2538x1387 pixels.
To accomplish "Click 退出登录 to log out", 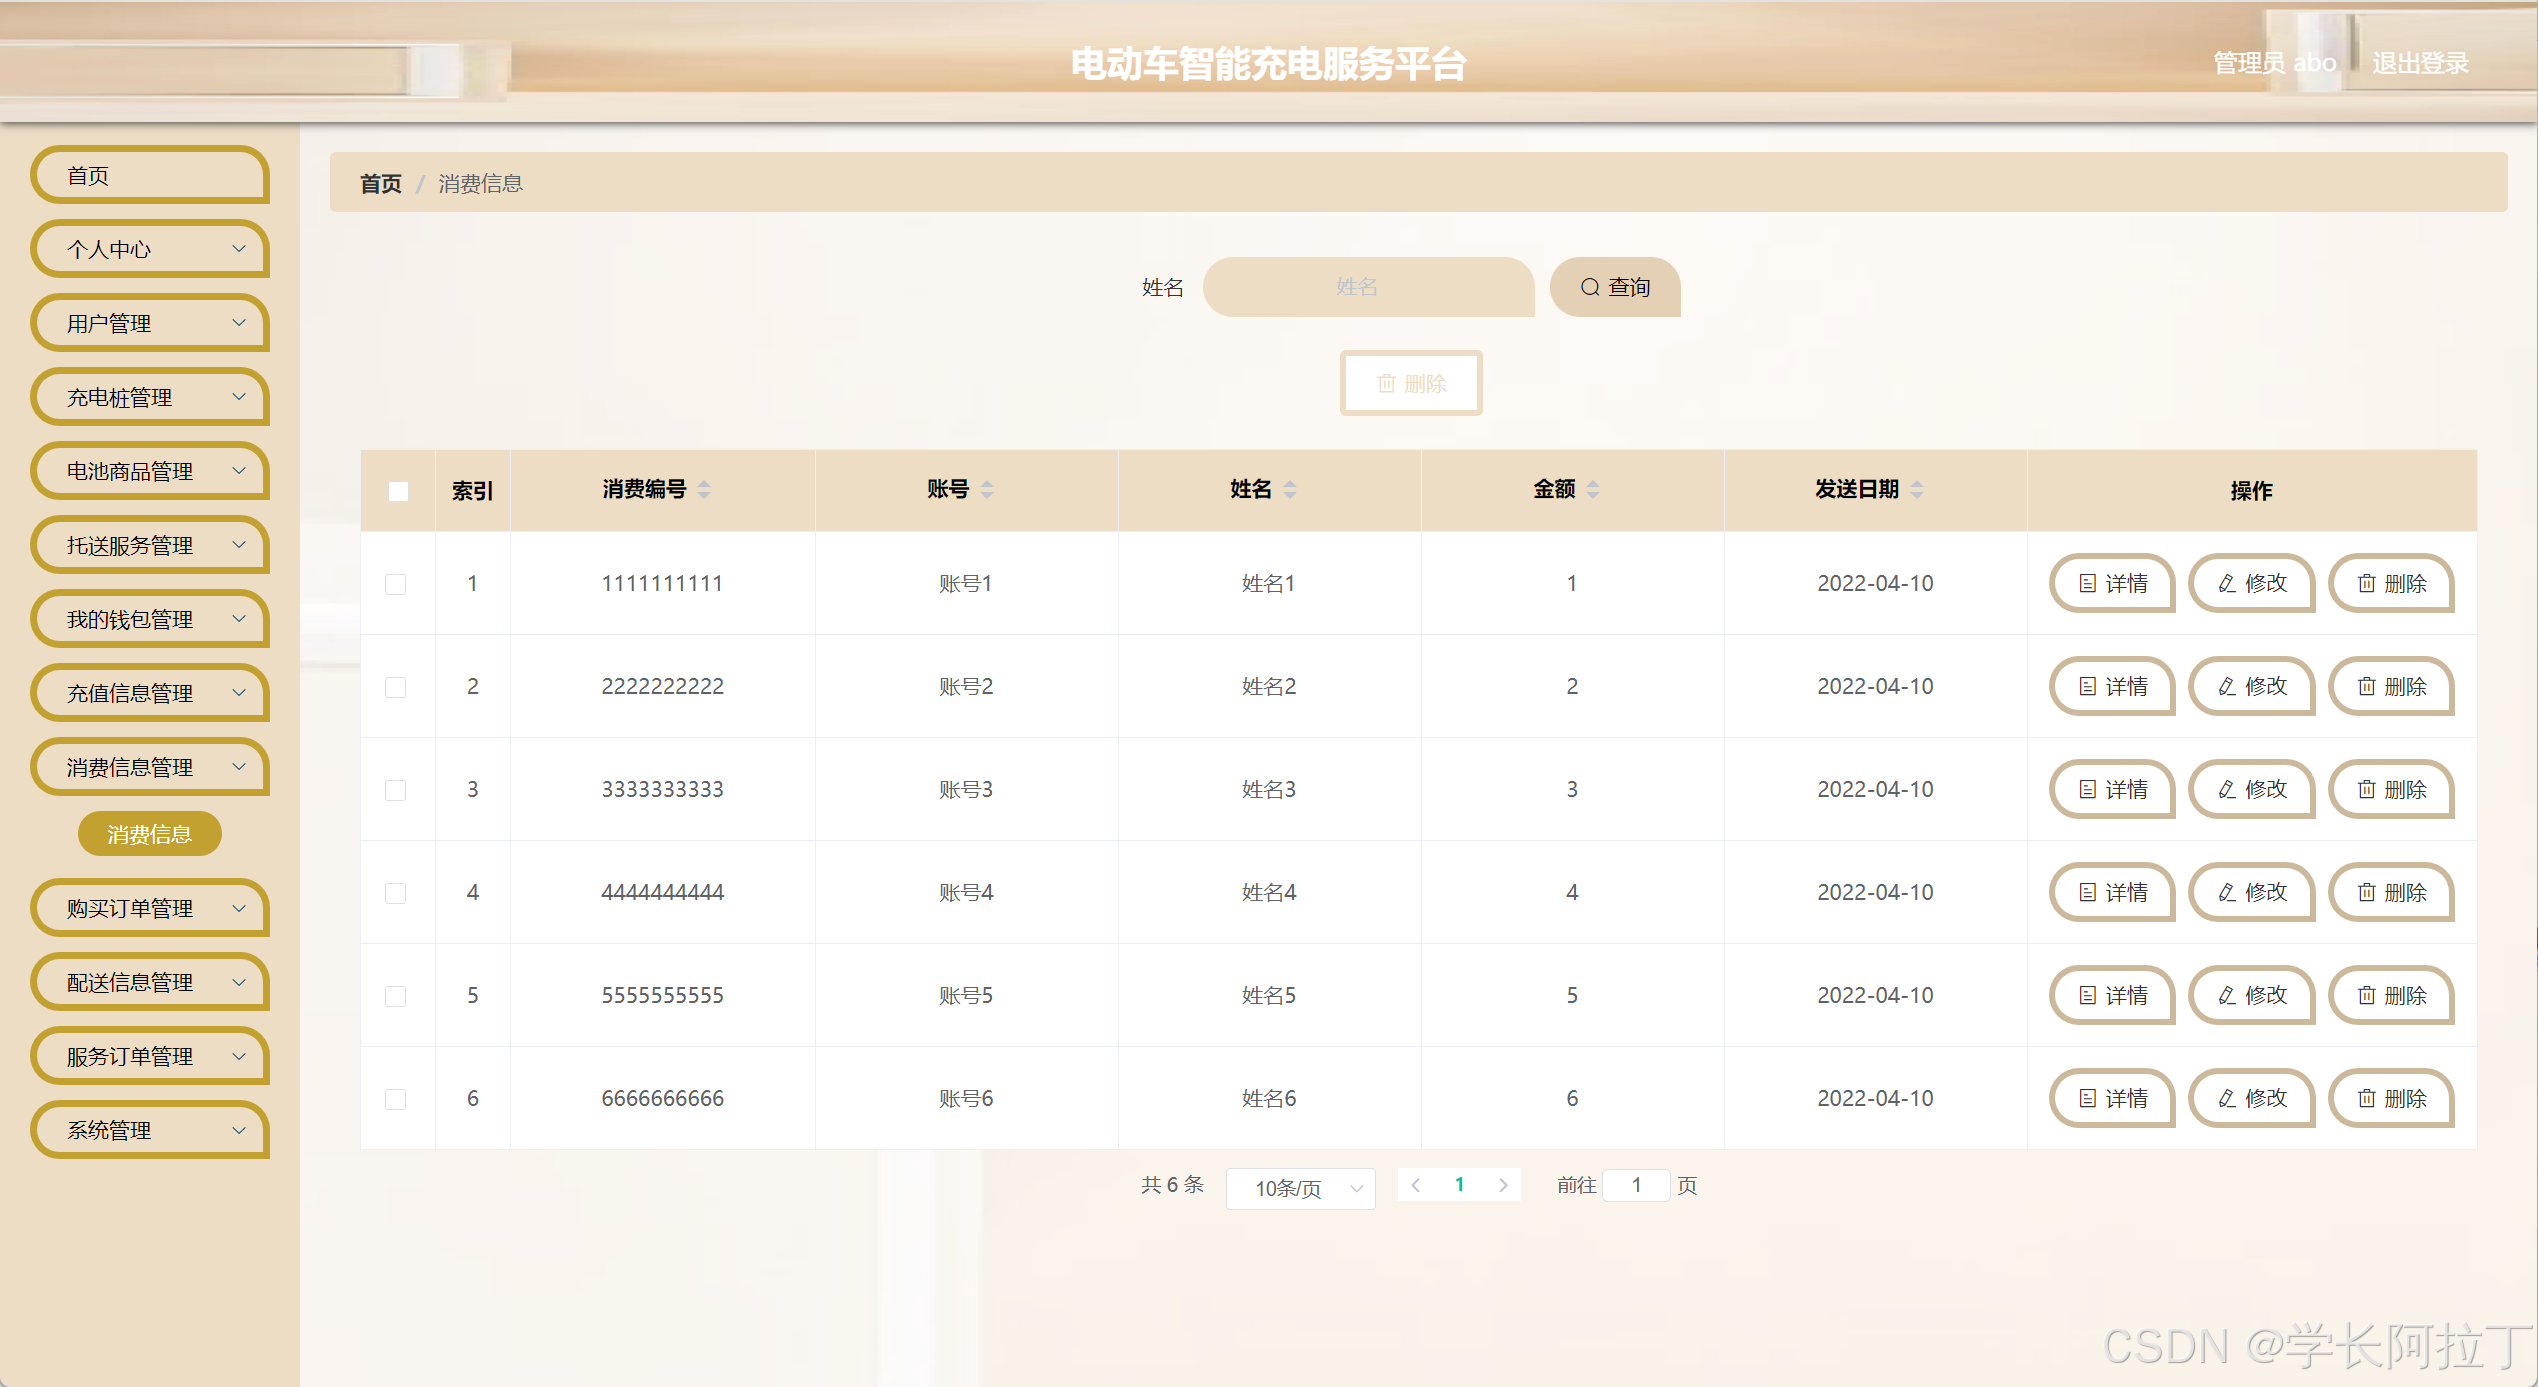I will point(2420,62).
